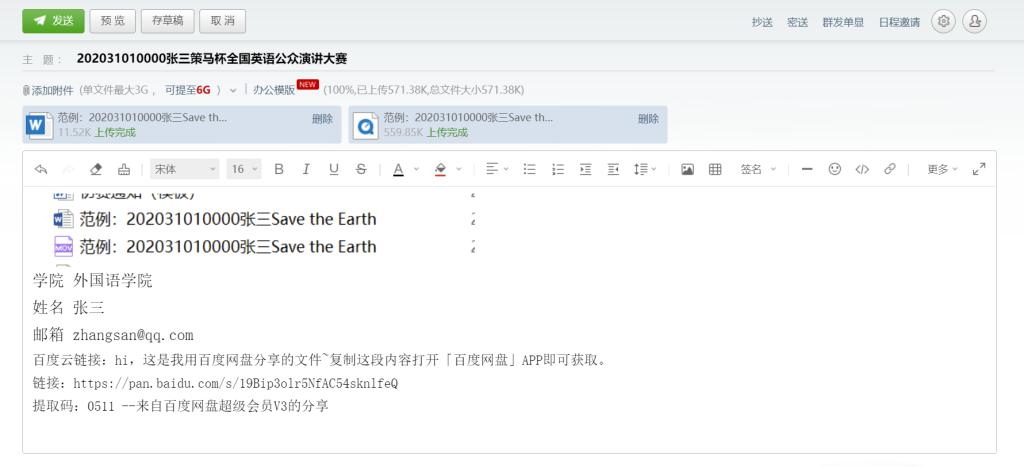Viewport: 1024px width, 467px height.
Task: Toggle italic text formatting
Action: point(306,169)
